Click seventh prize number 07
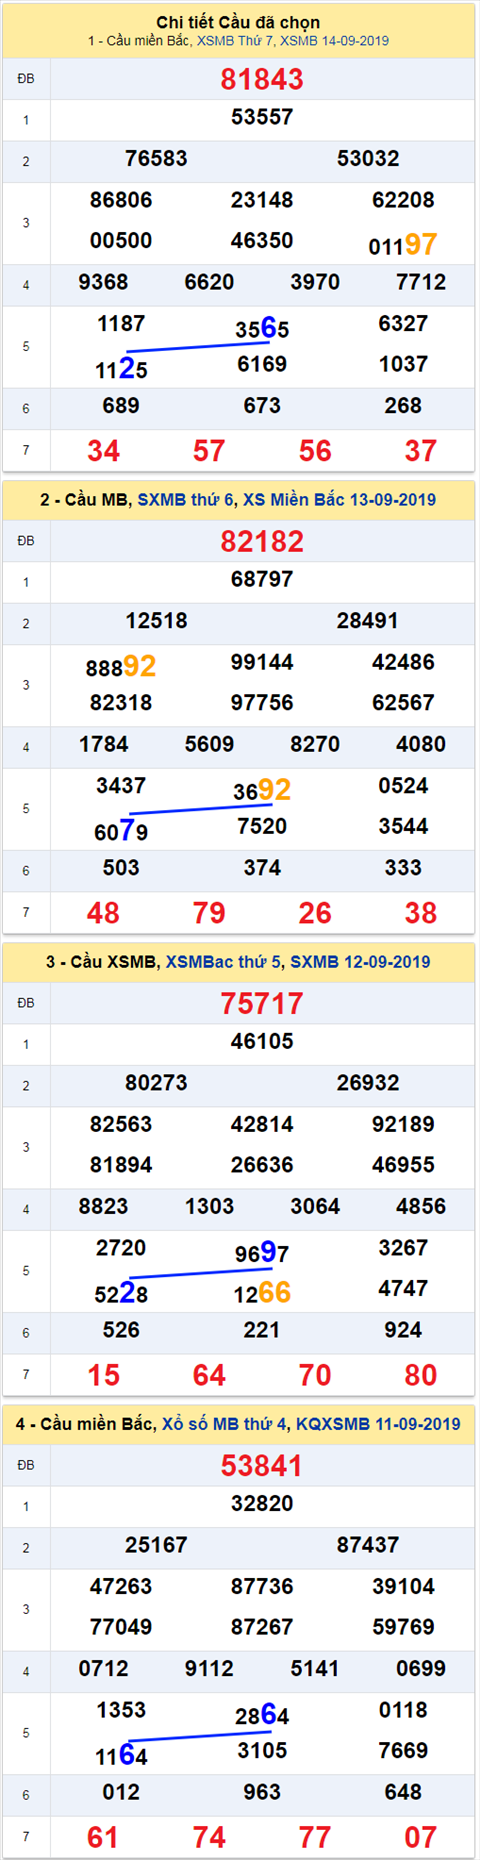This screenshot has width=480, height=1860. pos(421,1837)
